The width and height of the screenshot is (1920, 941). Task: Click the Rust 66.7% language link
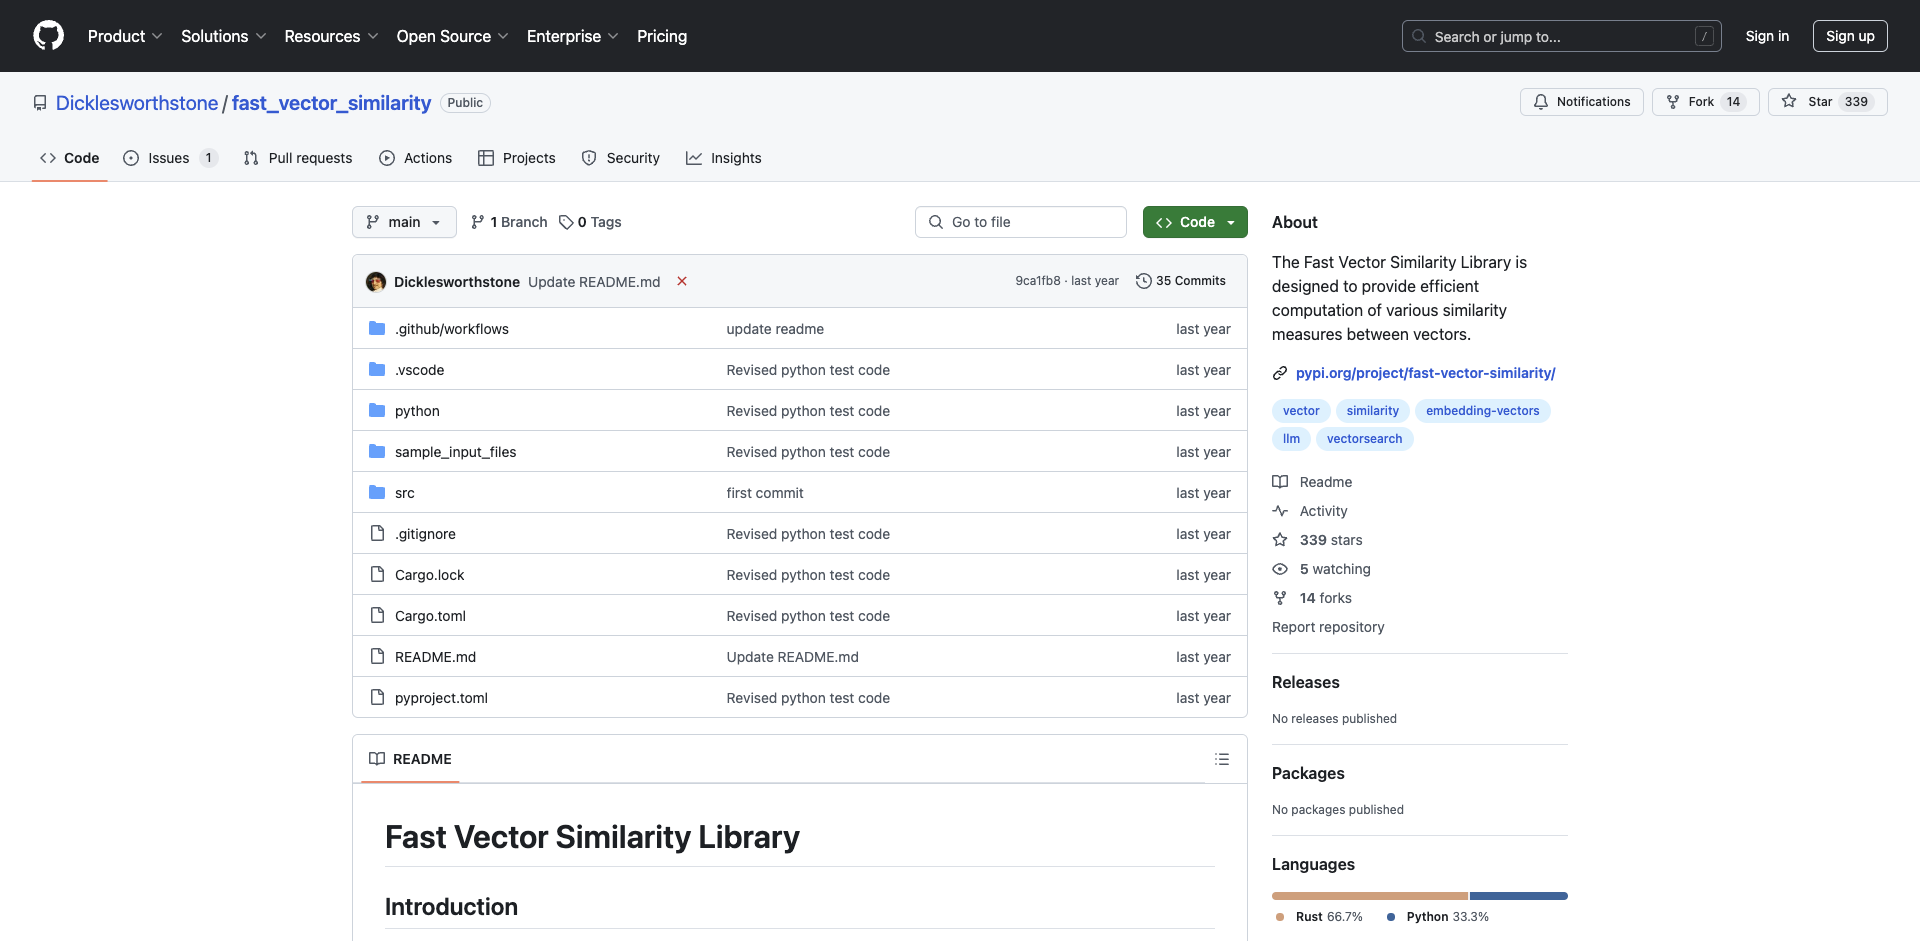tap(1319, 917)
